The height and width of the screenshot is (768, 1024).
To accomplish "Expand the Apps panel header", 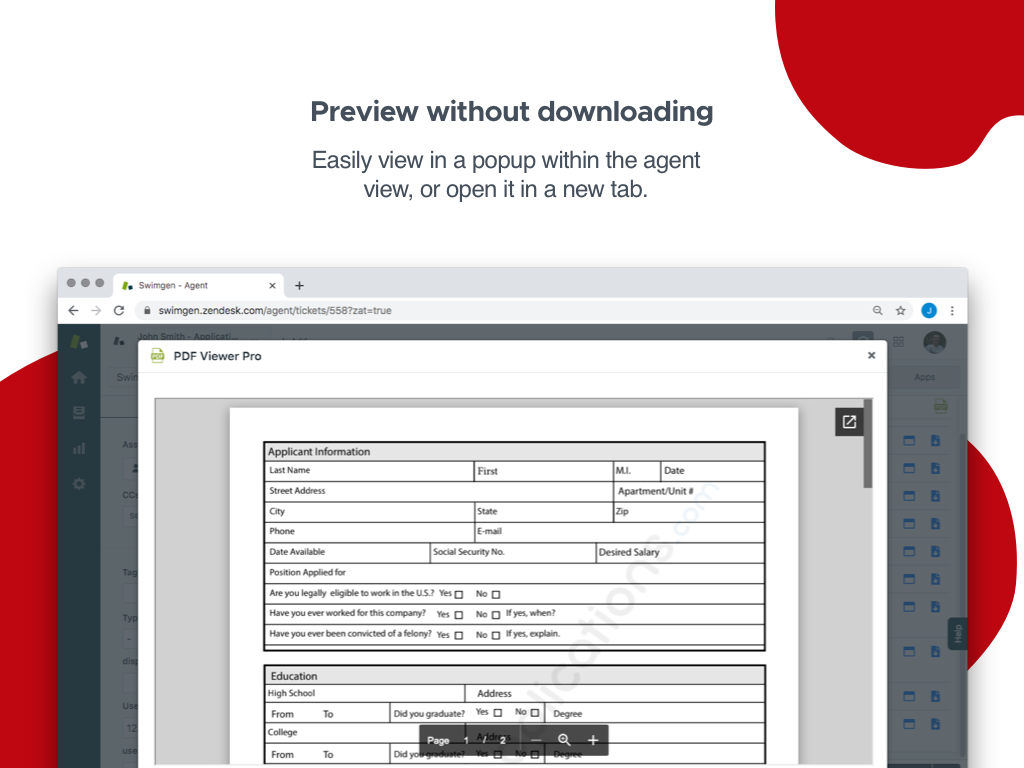I will click(x=925, y=377).
